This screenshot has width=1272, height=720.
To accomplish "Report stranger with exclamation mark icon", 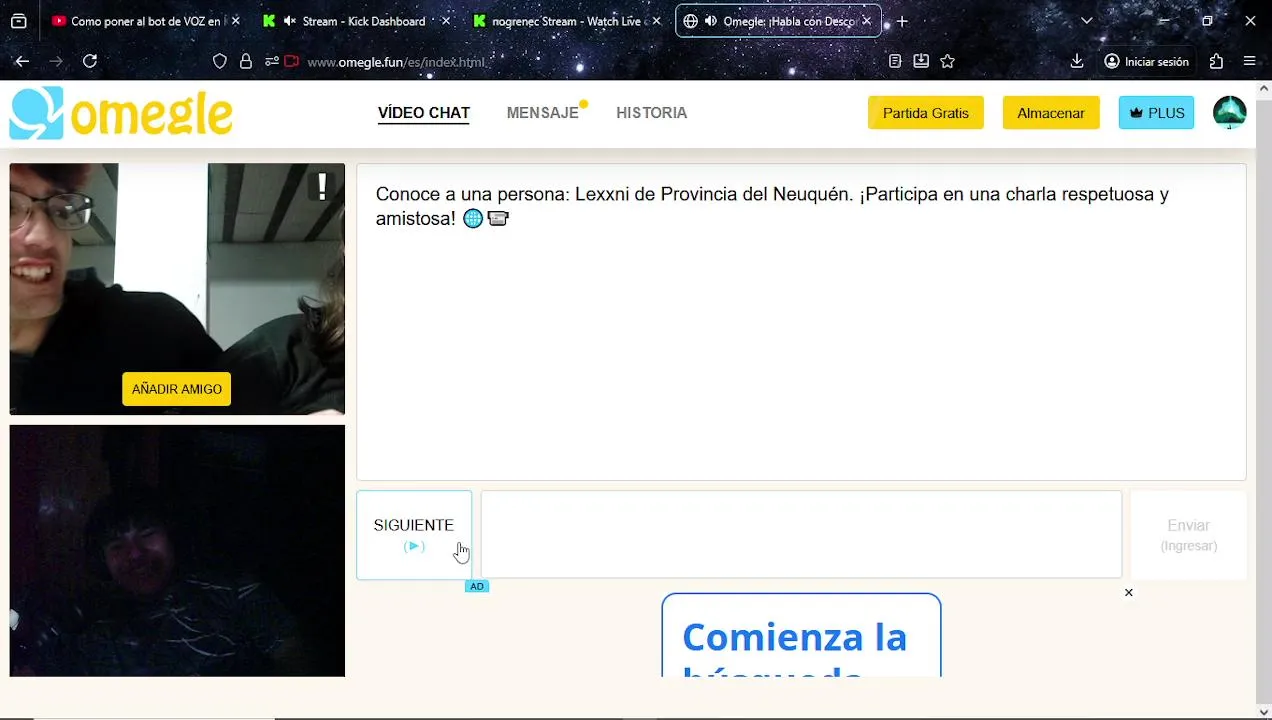I will pyautogui.click(x=322, y=187).
